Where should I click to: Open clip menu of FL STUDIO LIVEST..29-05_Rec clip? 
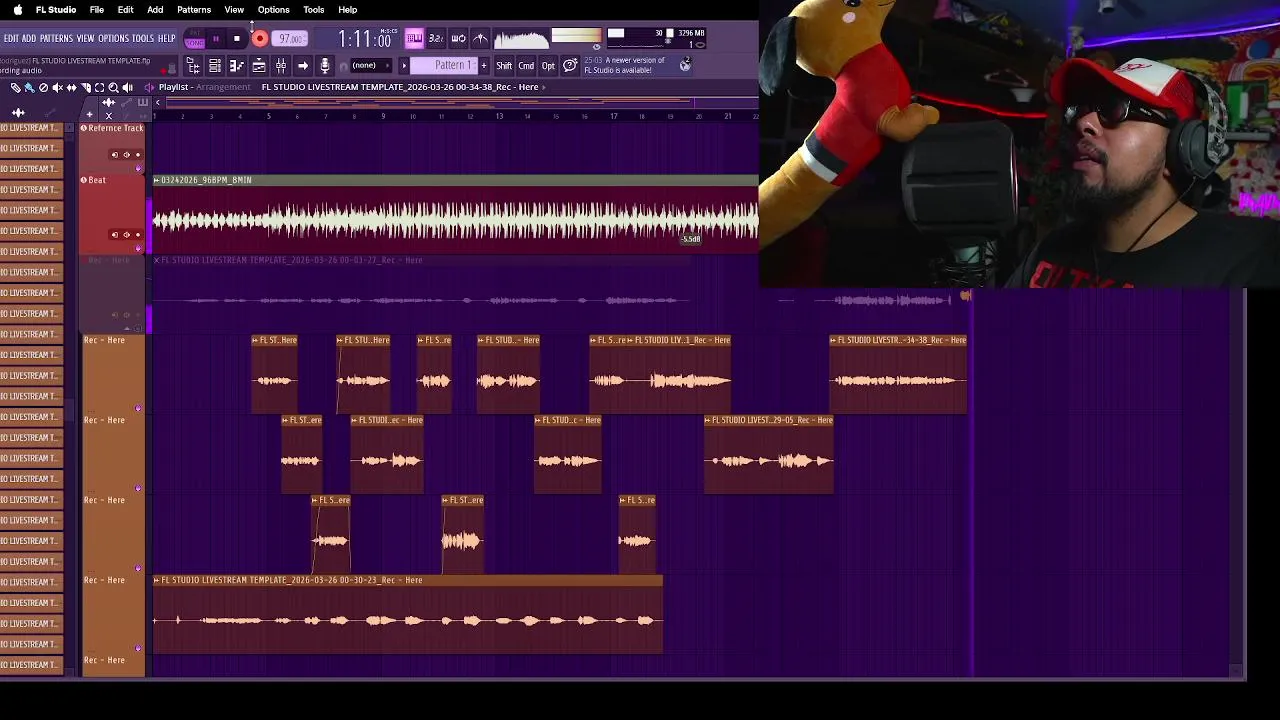click(708, 420)
